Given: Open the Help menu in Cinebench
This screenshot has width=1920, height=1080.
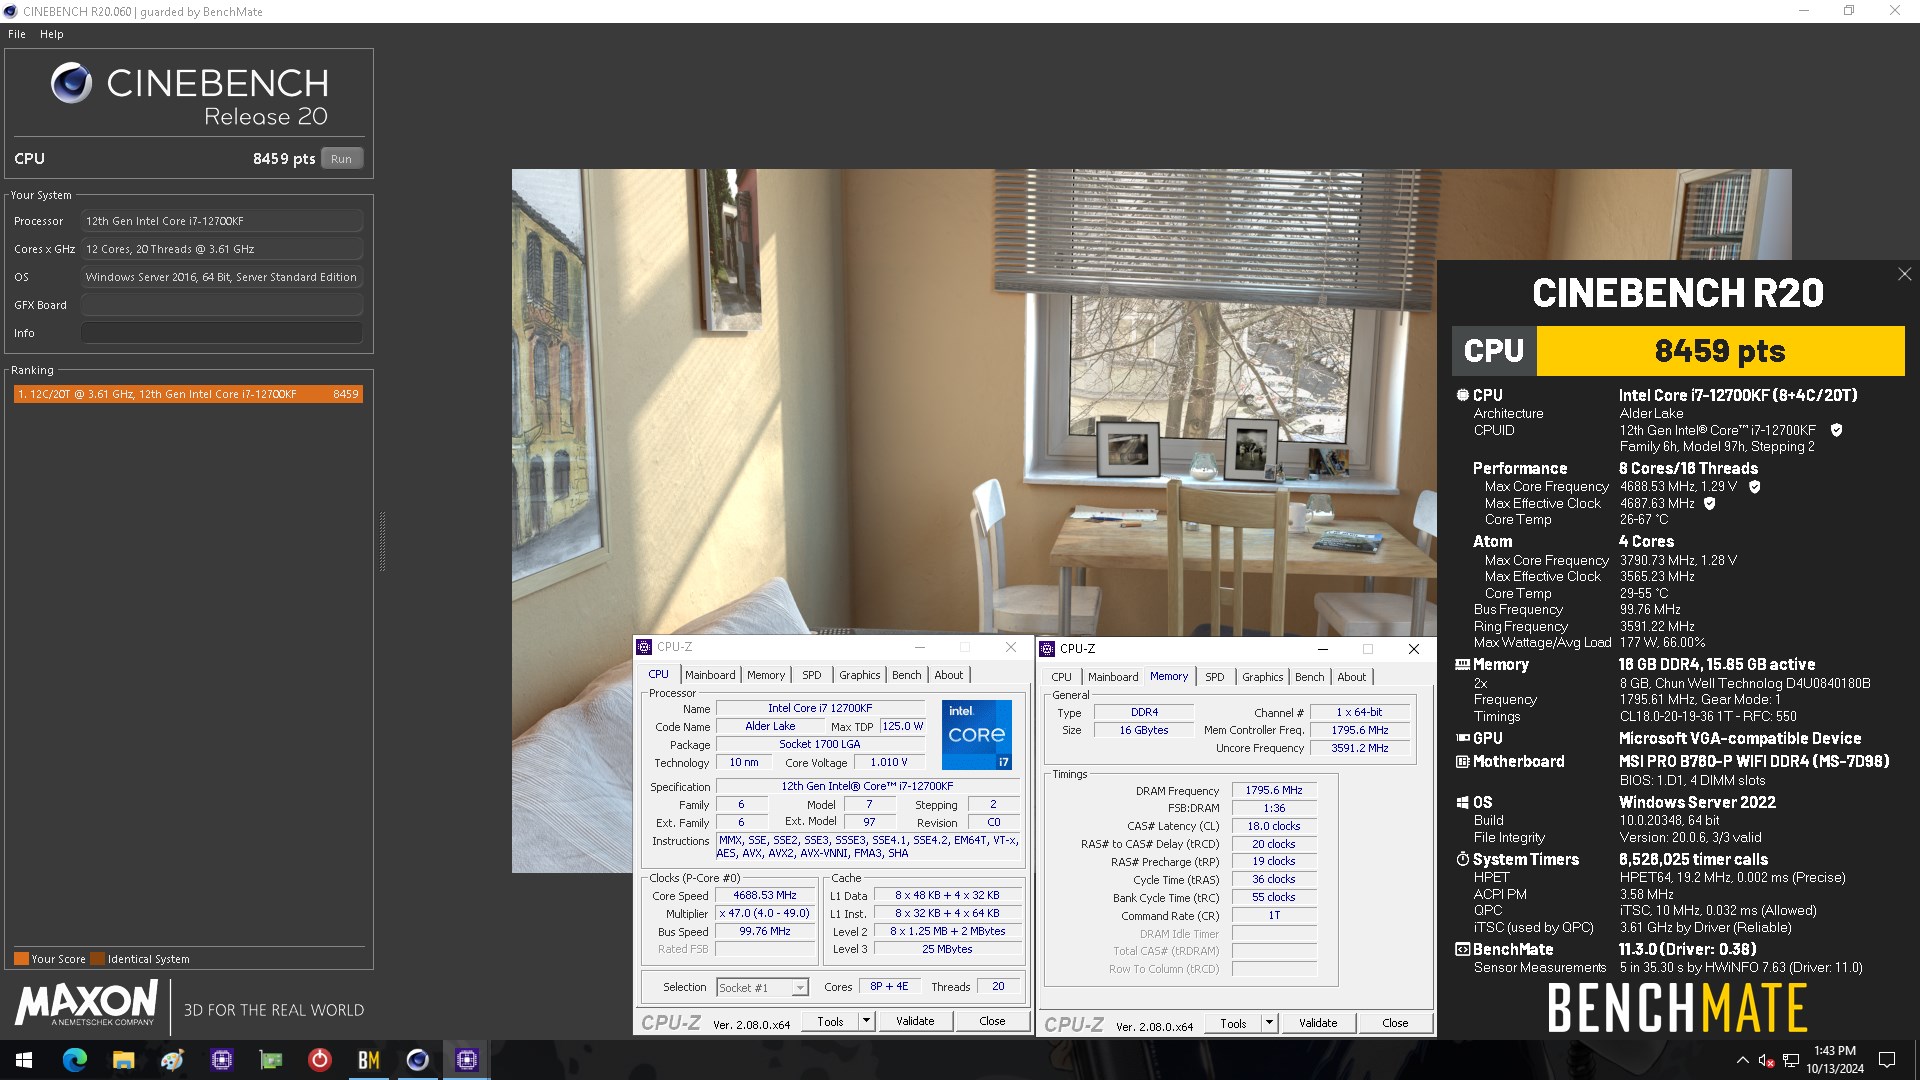Looking at the screenshot, I should [52, 34].
